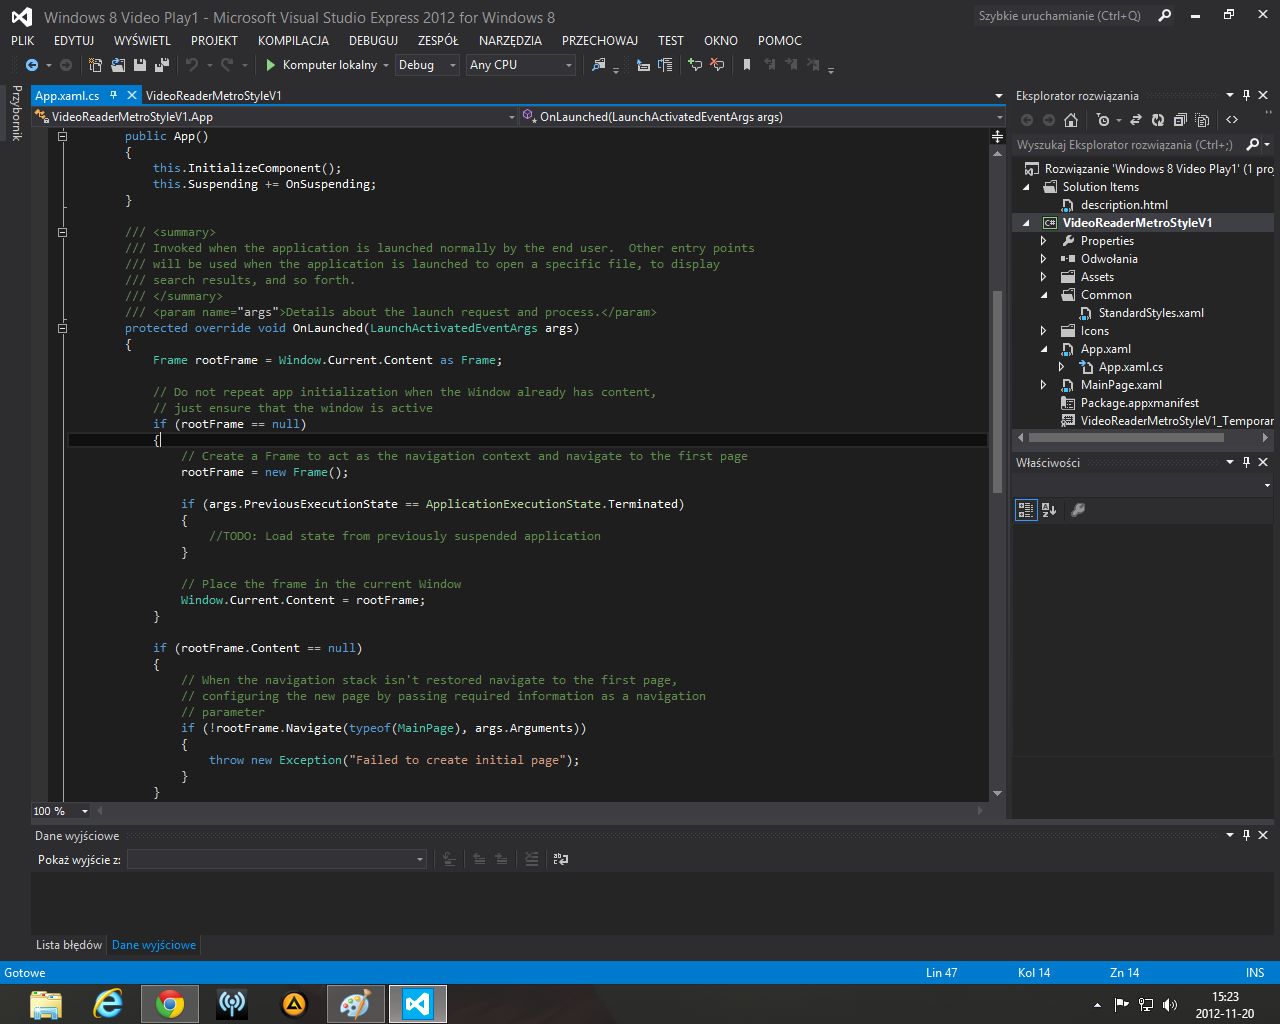Image resolution: width=1280 pixels, height=1024 pixels.
Task: Click the Collapse All icon in Solution Explorer
Action: click(1180, 120)
